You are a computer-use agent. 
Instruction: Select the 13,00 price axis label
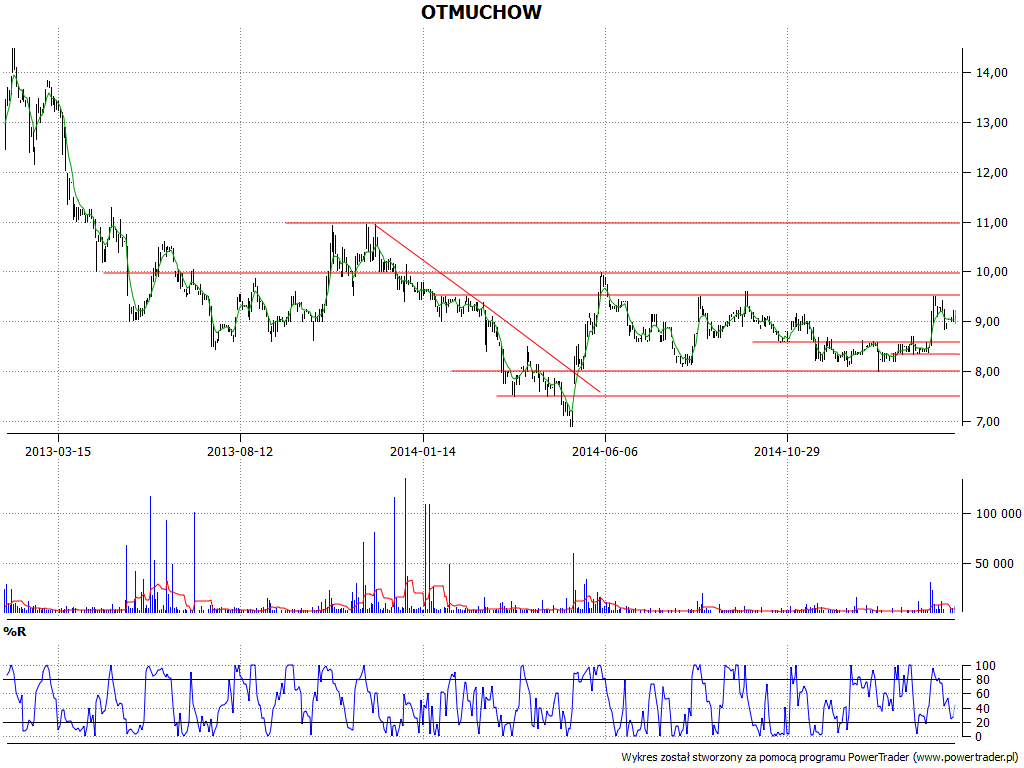[991, 123]
